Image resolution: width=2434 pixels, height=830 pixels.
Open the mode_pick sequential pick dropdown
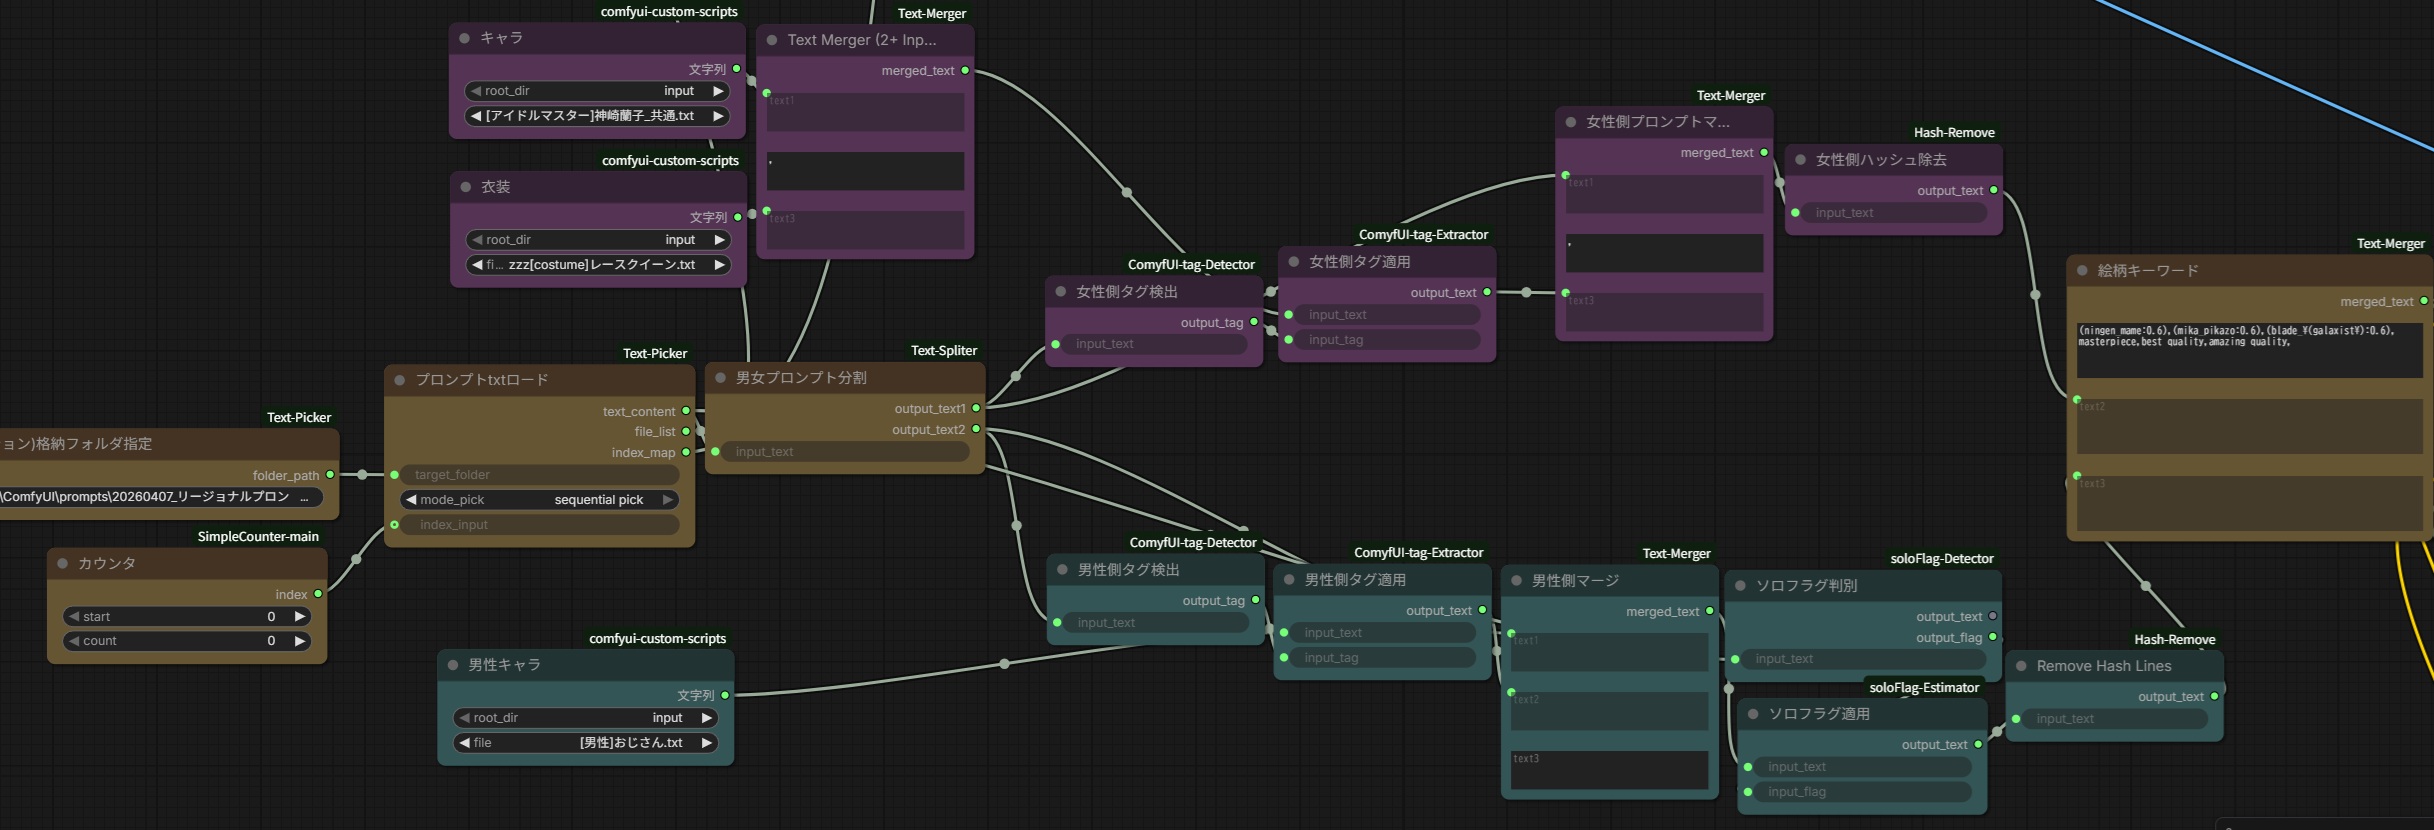pyautogui.click(x=540, y=500)
